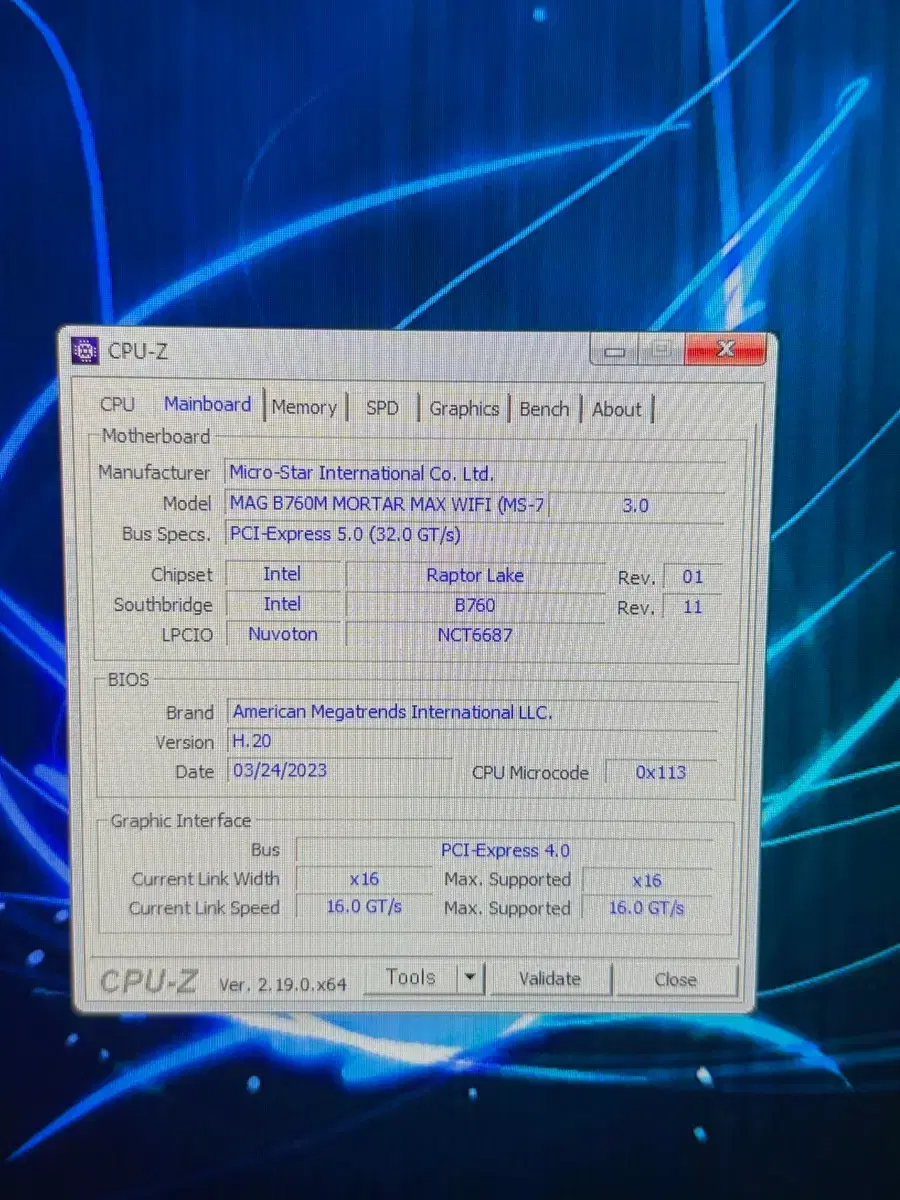Click the version text Ver. 2.19.0.x64
The width and height of the screenshot is (900, 1200).
coord(282,984)
